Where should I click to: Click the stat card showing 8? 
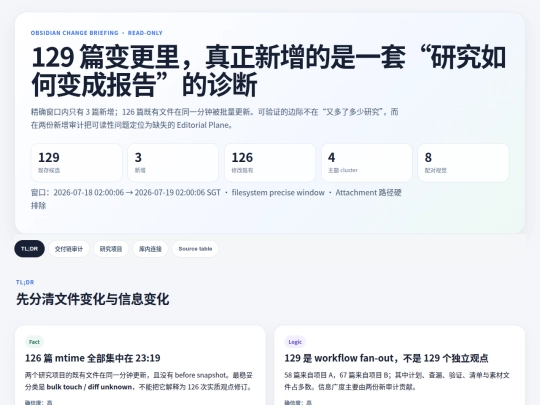pos(463,163)
